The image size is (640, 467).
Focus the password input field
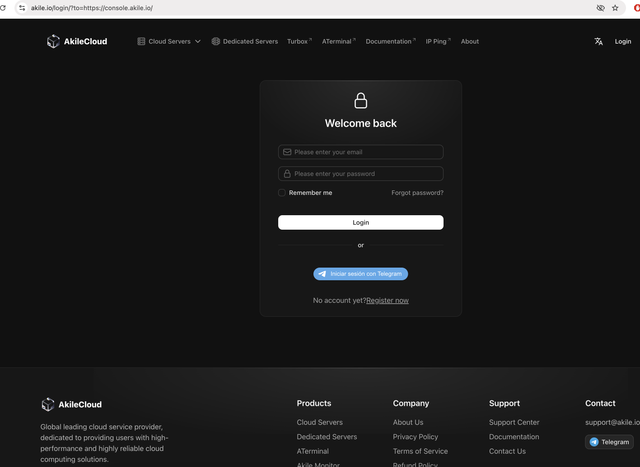pyautogui.click(x=361, y=173)
